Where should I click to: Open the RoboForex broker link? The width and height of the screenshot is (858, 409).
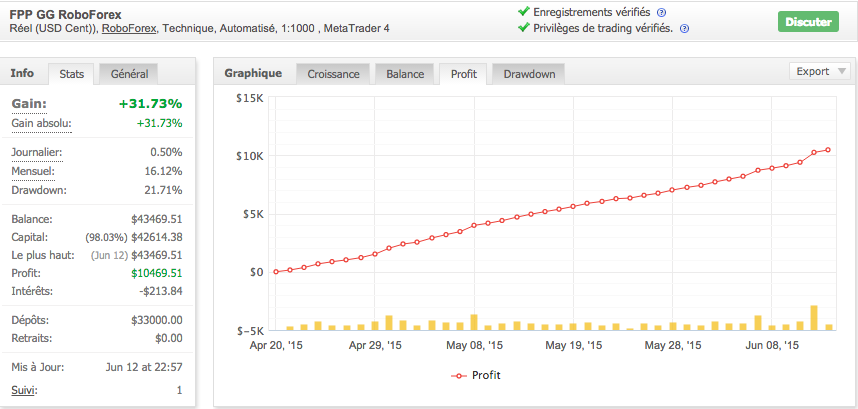[127, 29]
